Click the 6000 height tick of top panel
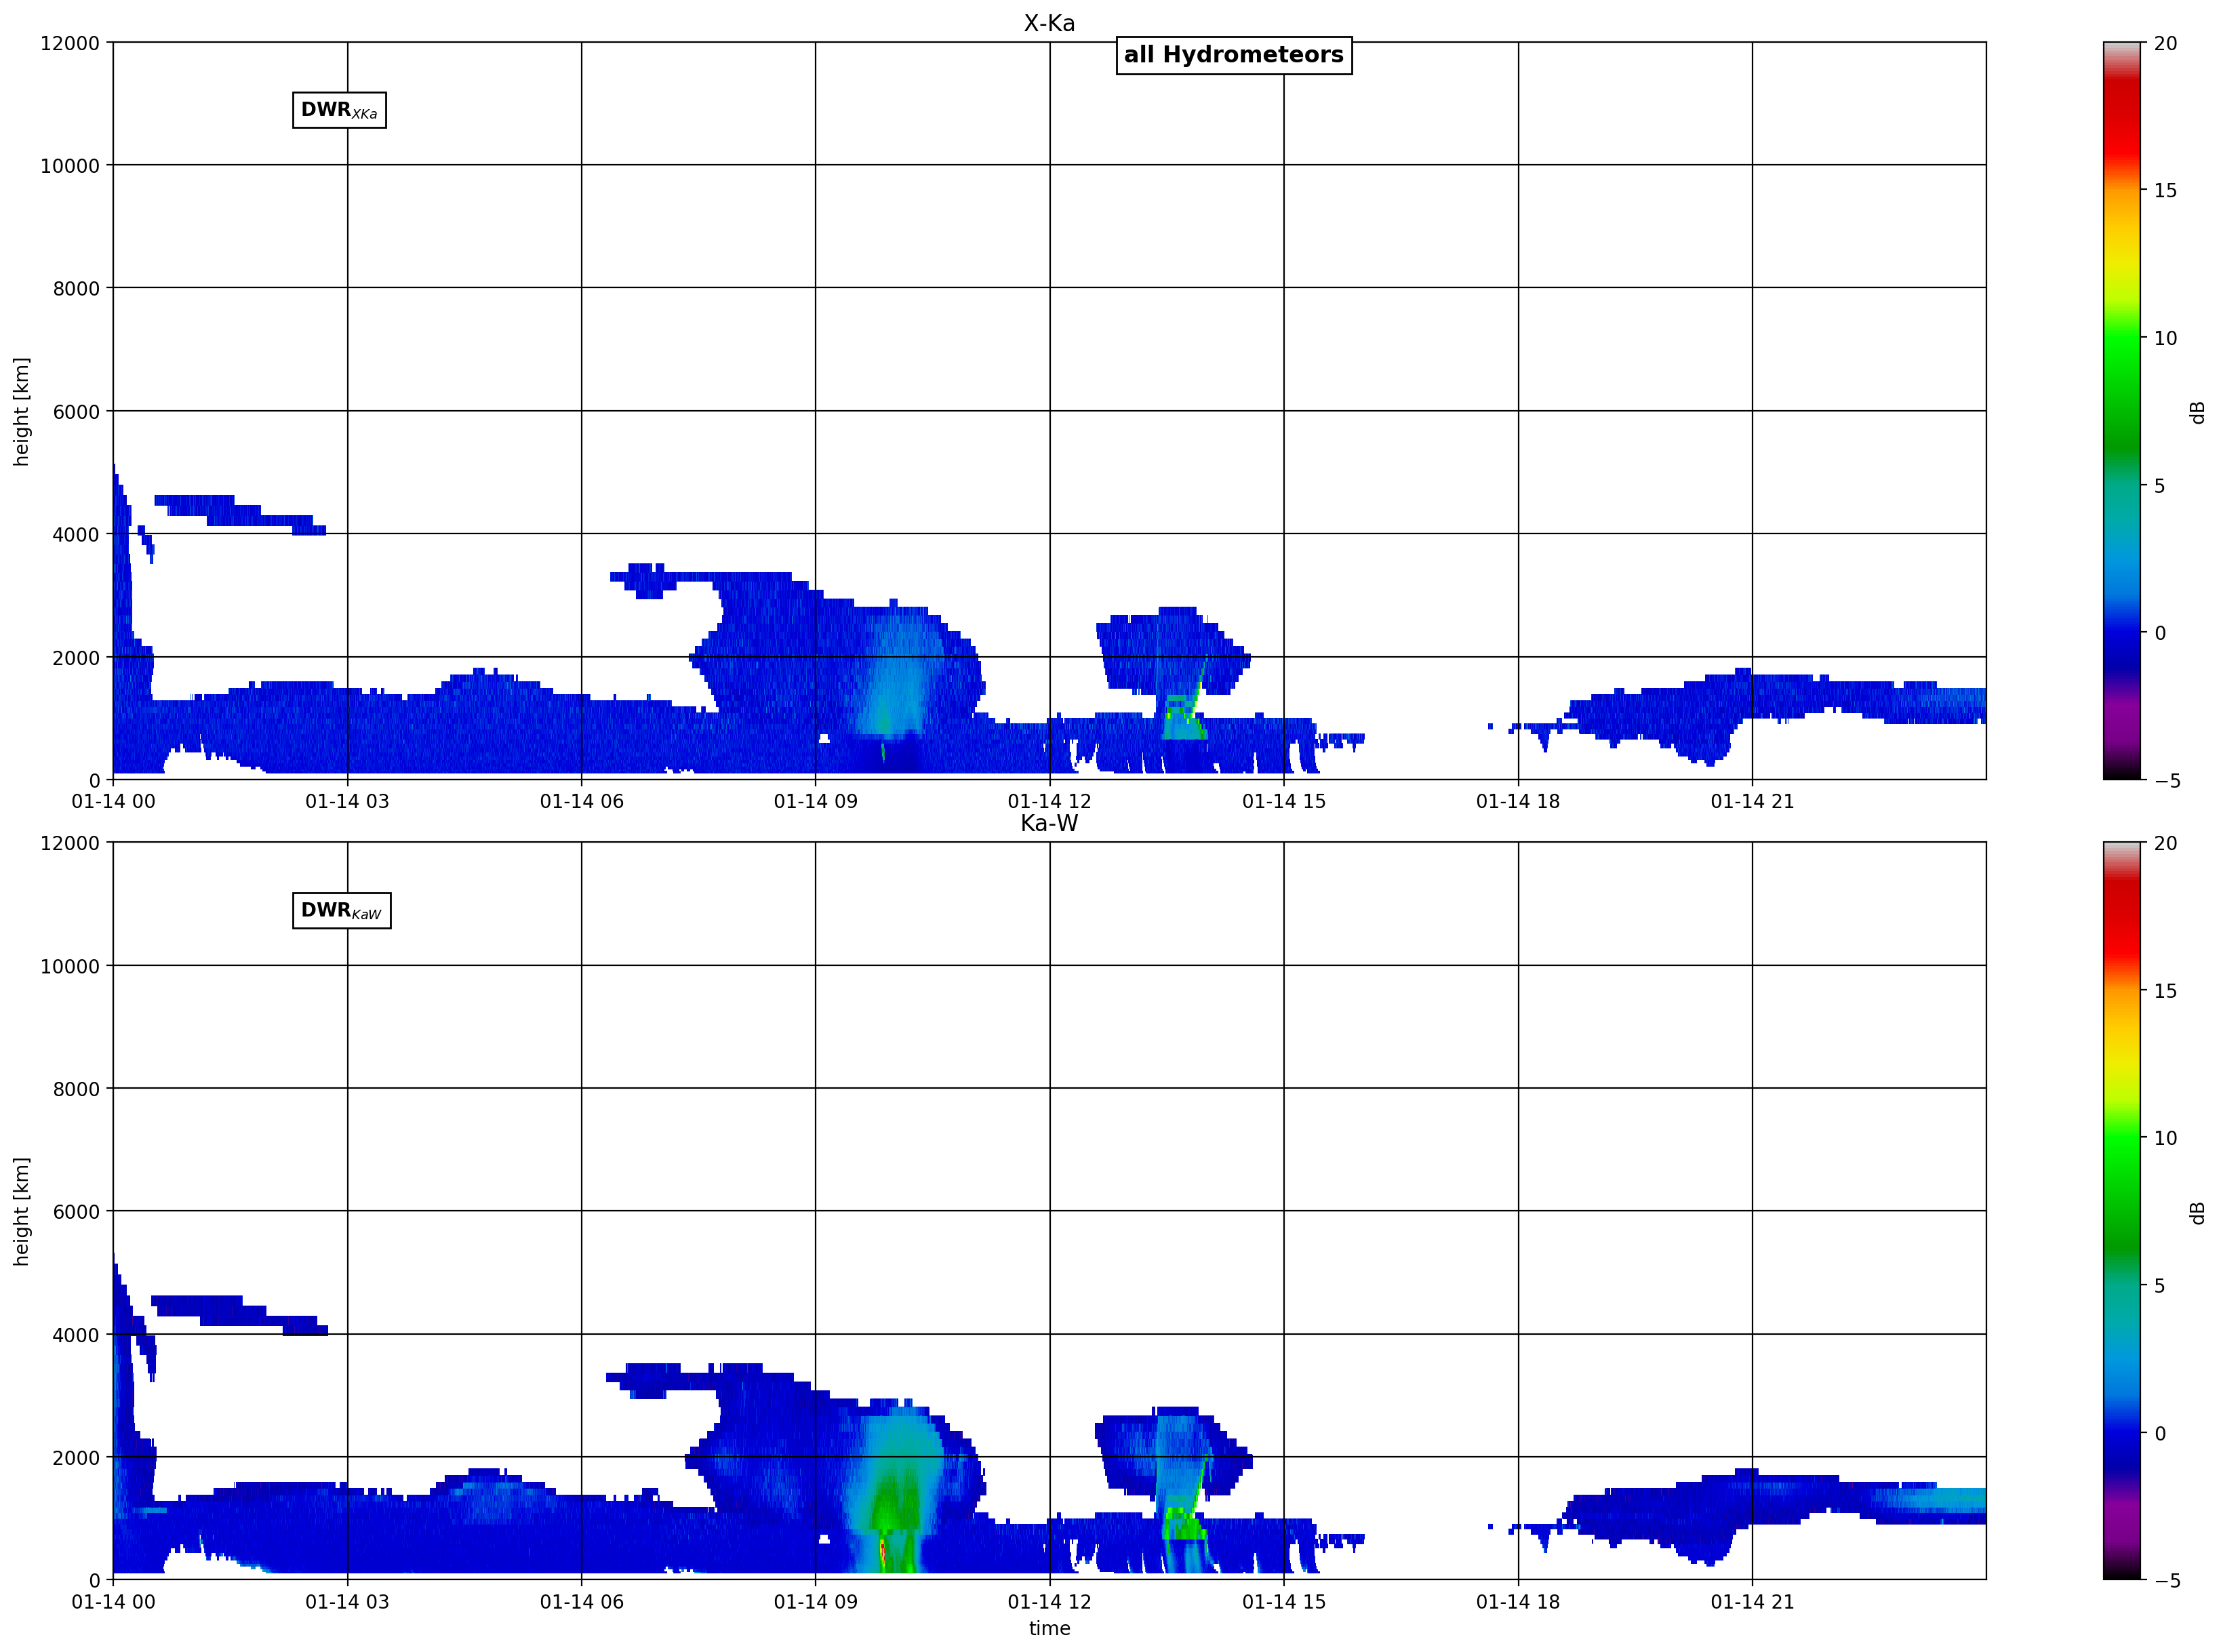 pos(76,412)
